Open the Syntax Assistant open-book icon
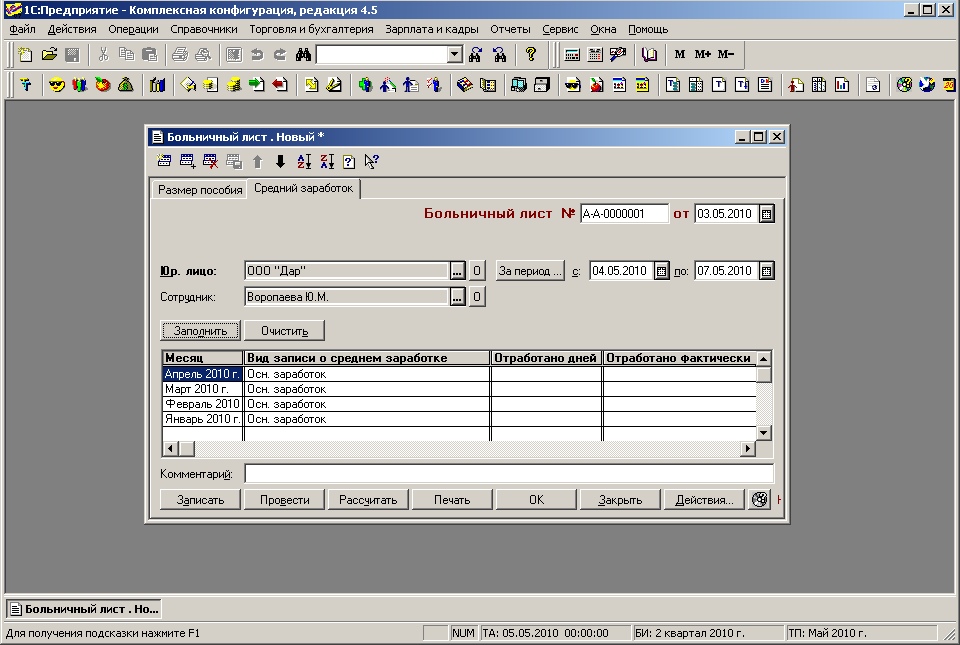This screenshot has height=645, width=960. point(649,54)
